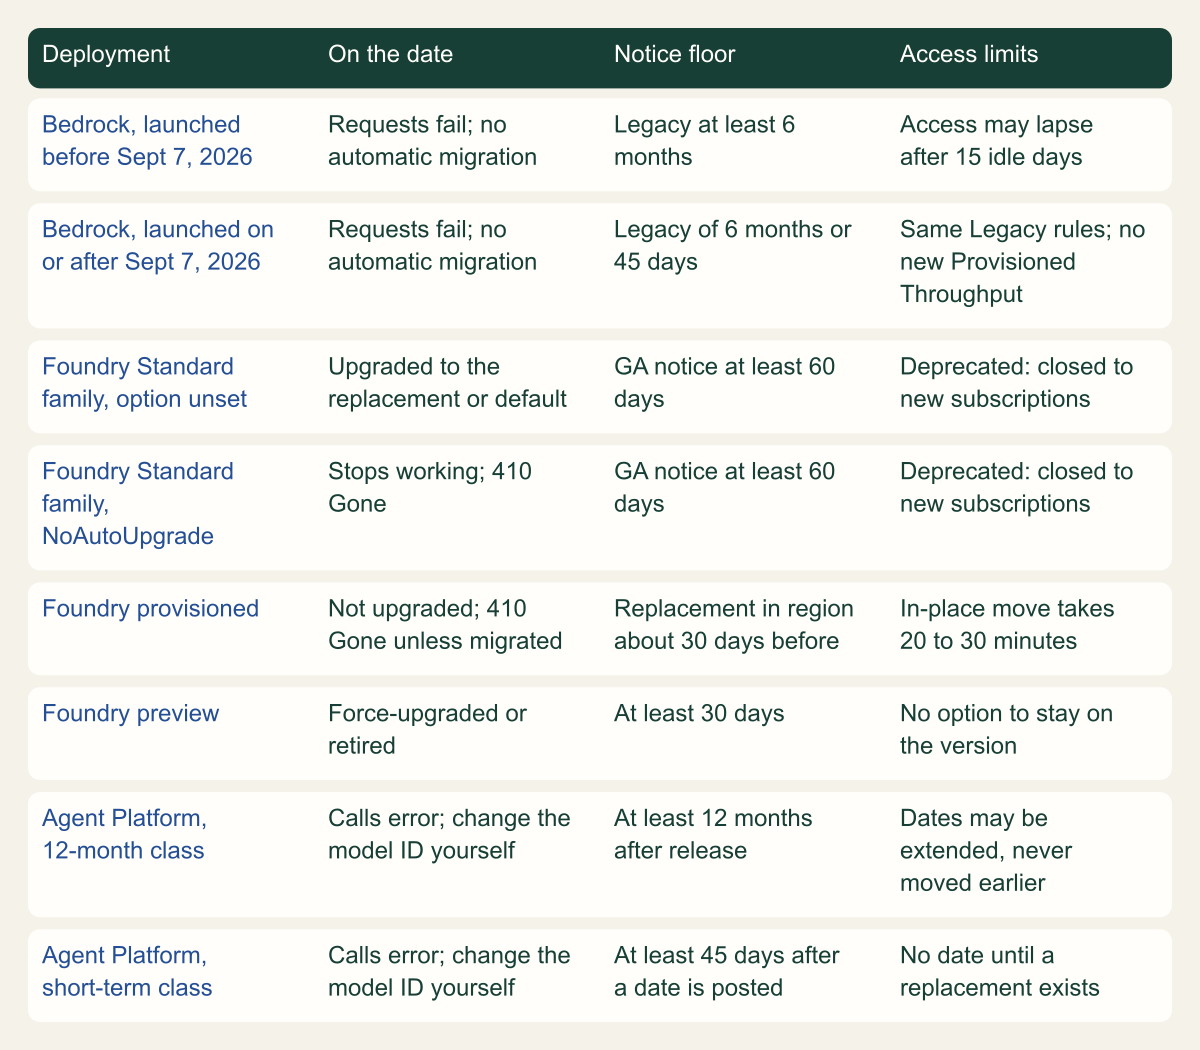Click the 'Notice floor' column header
The width and height of the screenshot is (1200, 1050).
point(674,54)
